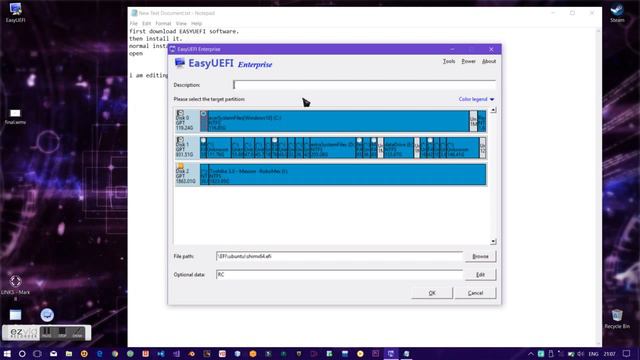Switch the ENG input language indicator

(x=593, y=354)
